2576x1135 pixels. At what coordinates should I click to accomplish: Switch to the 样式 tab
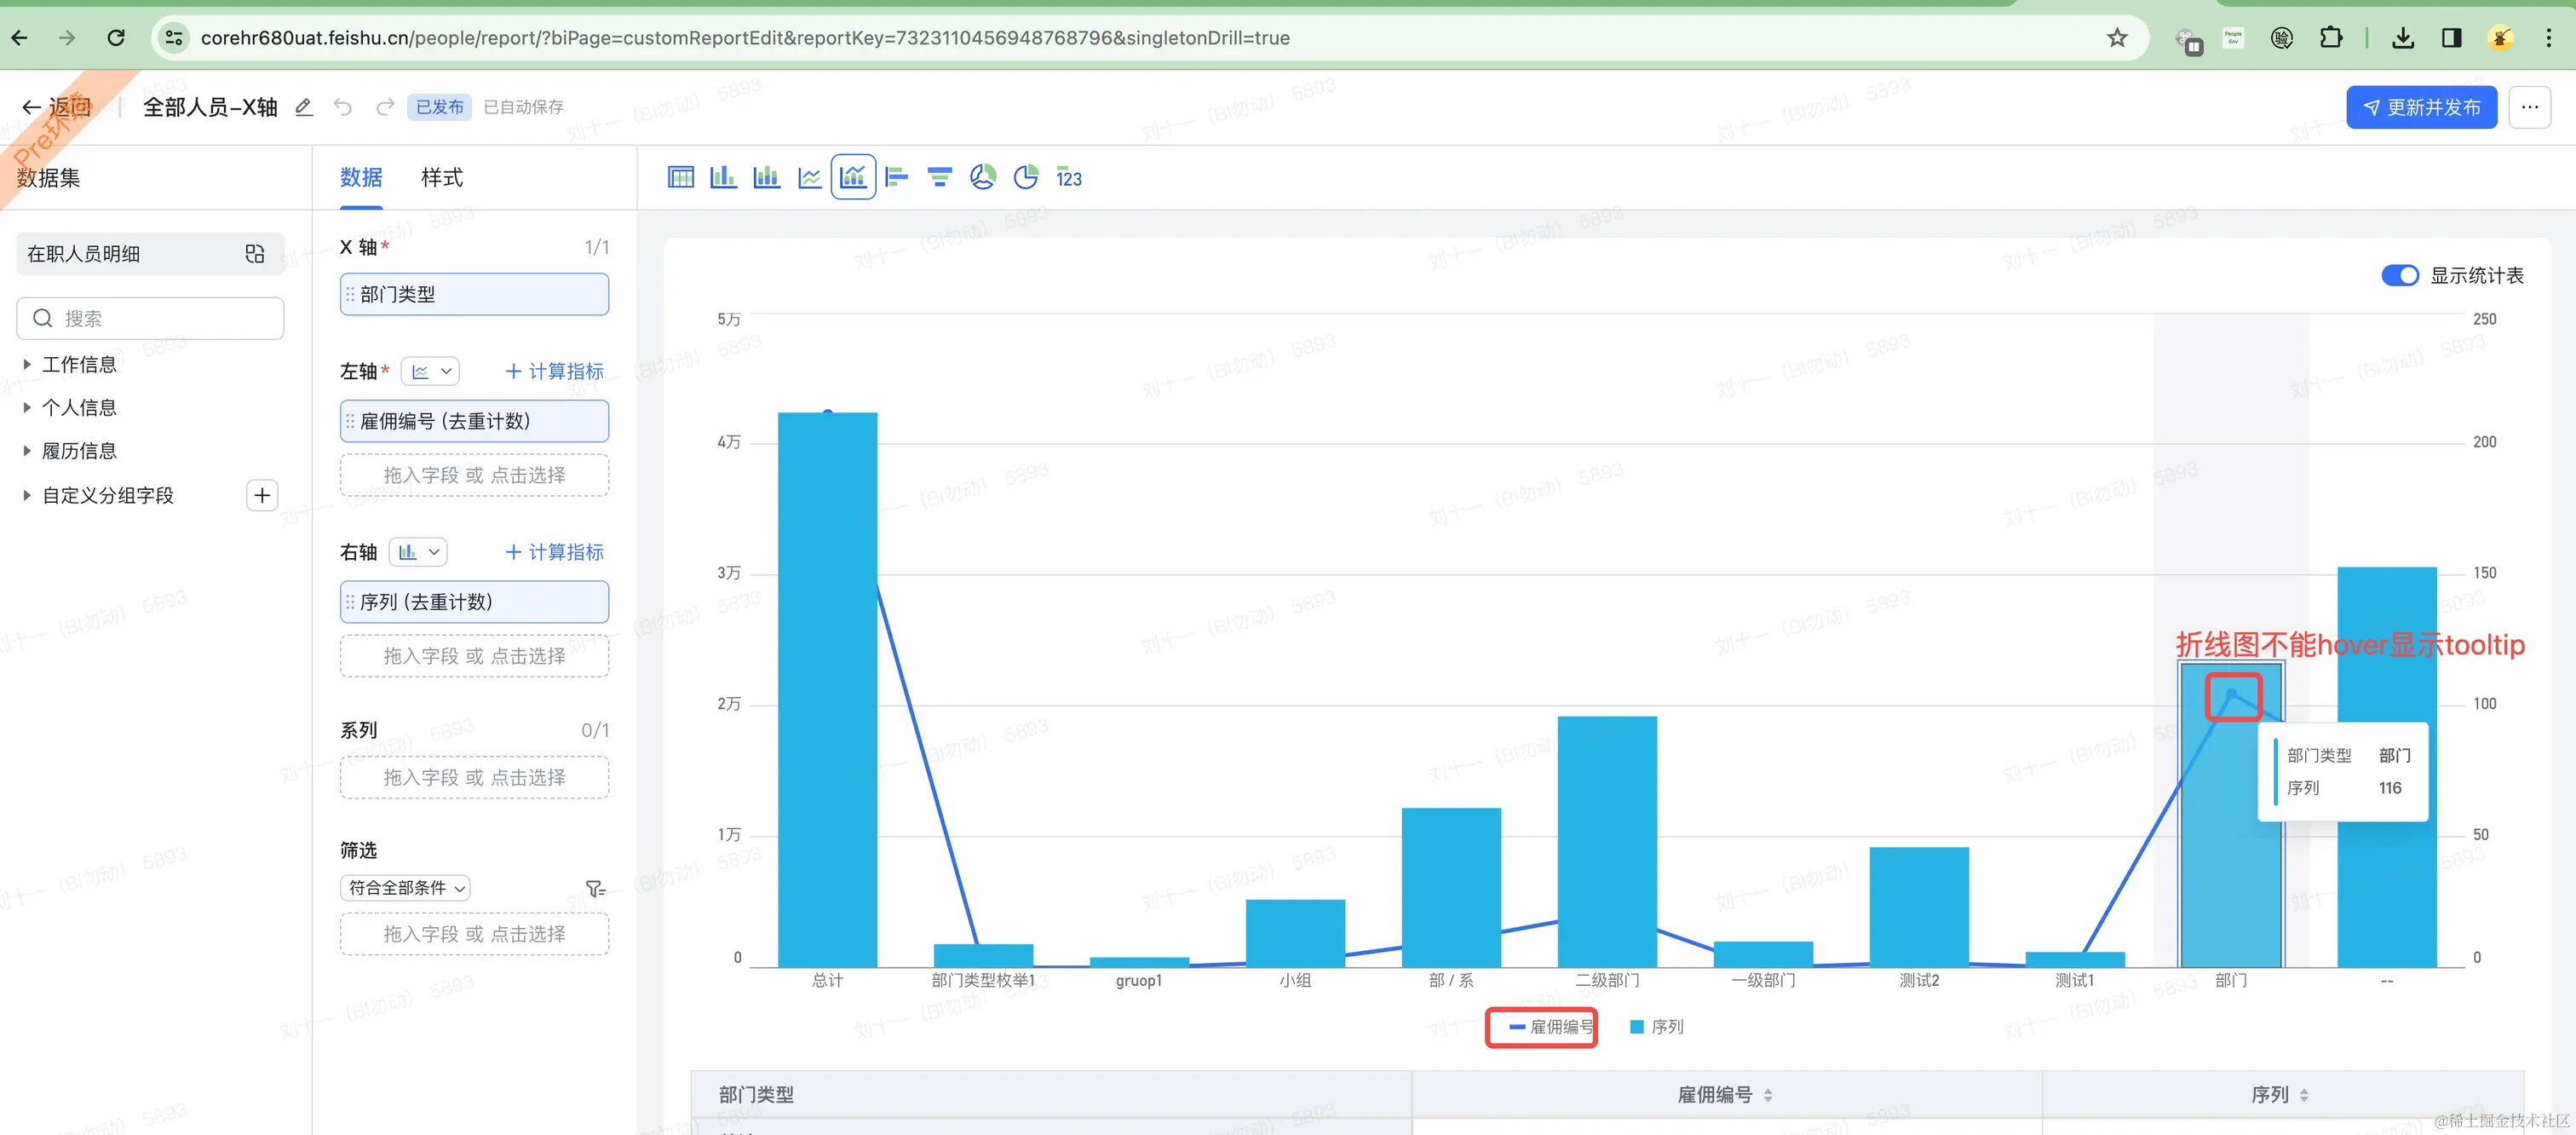coord(441,178)
